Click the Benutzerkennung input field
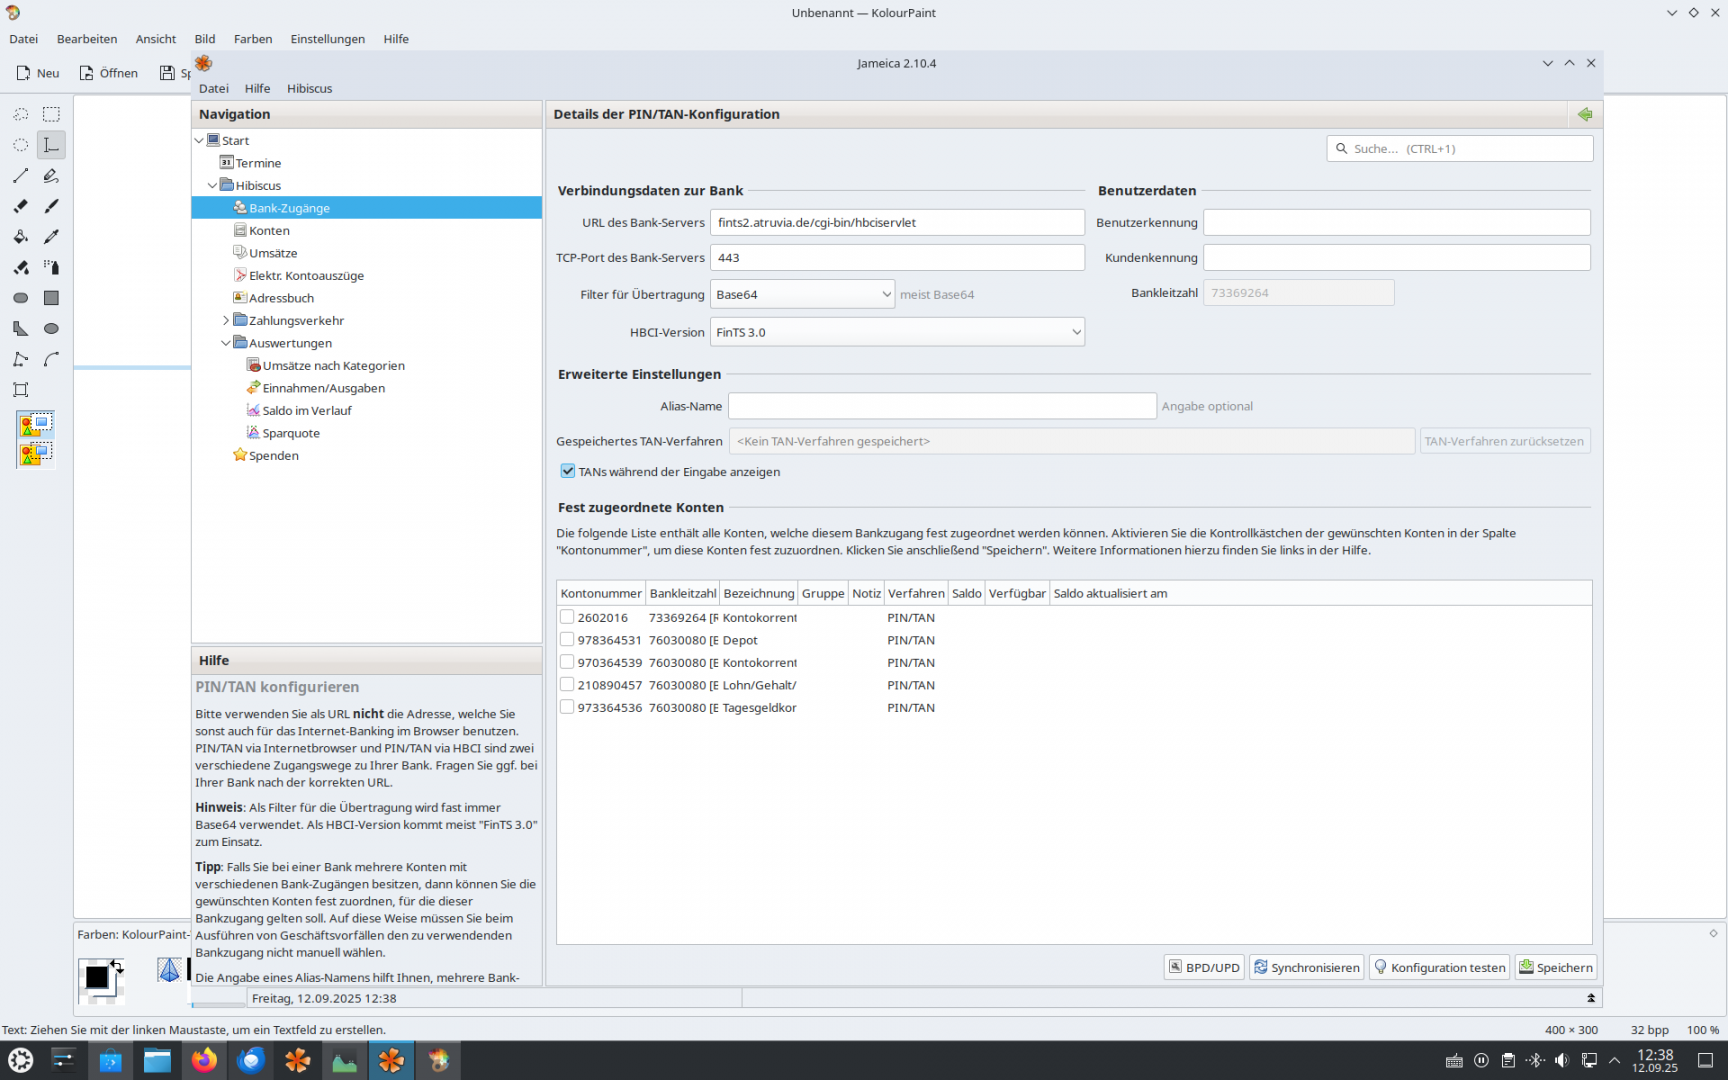1728x1080 pixels. (x=1396, y=222)
